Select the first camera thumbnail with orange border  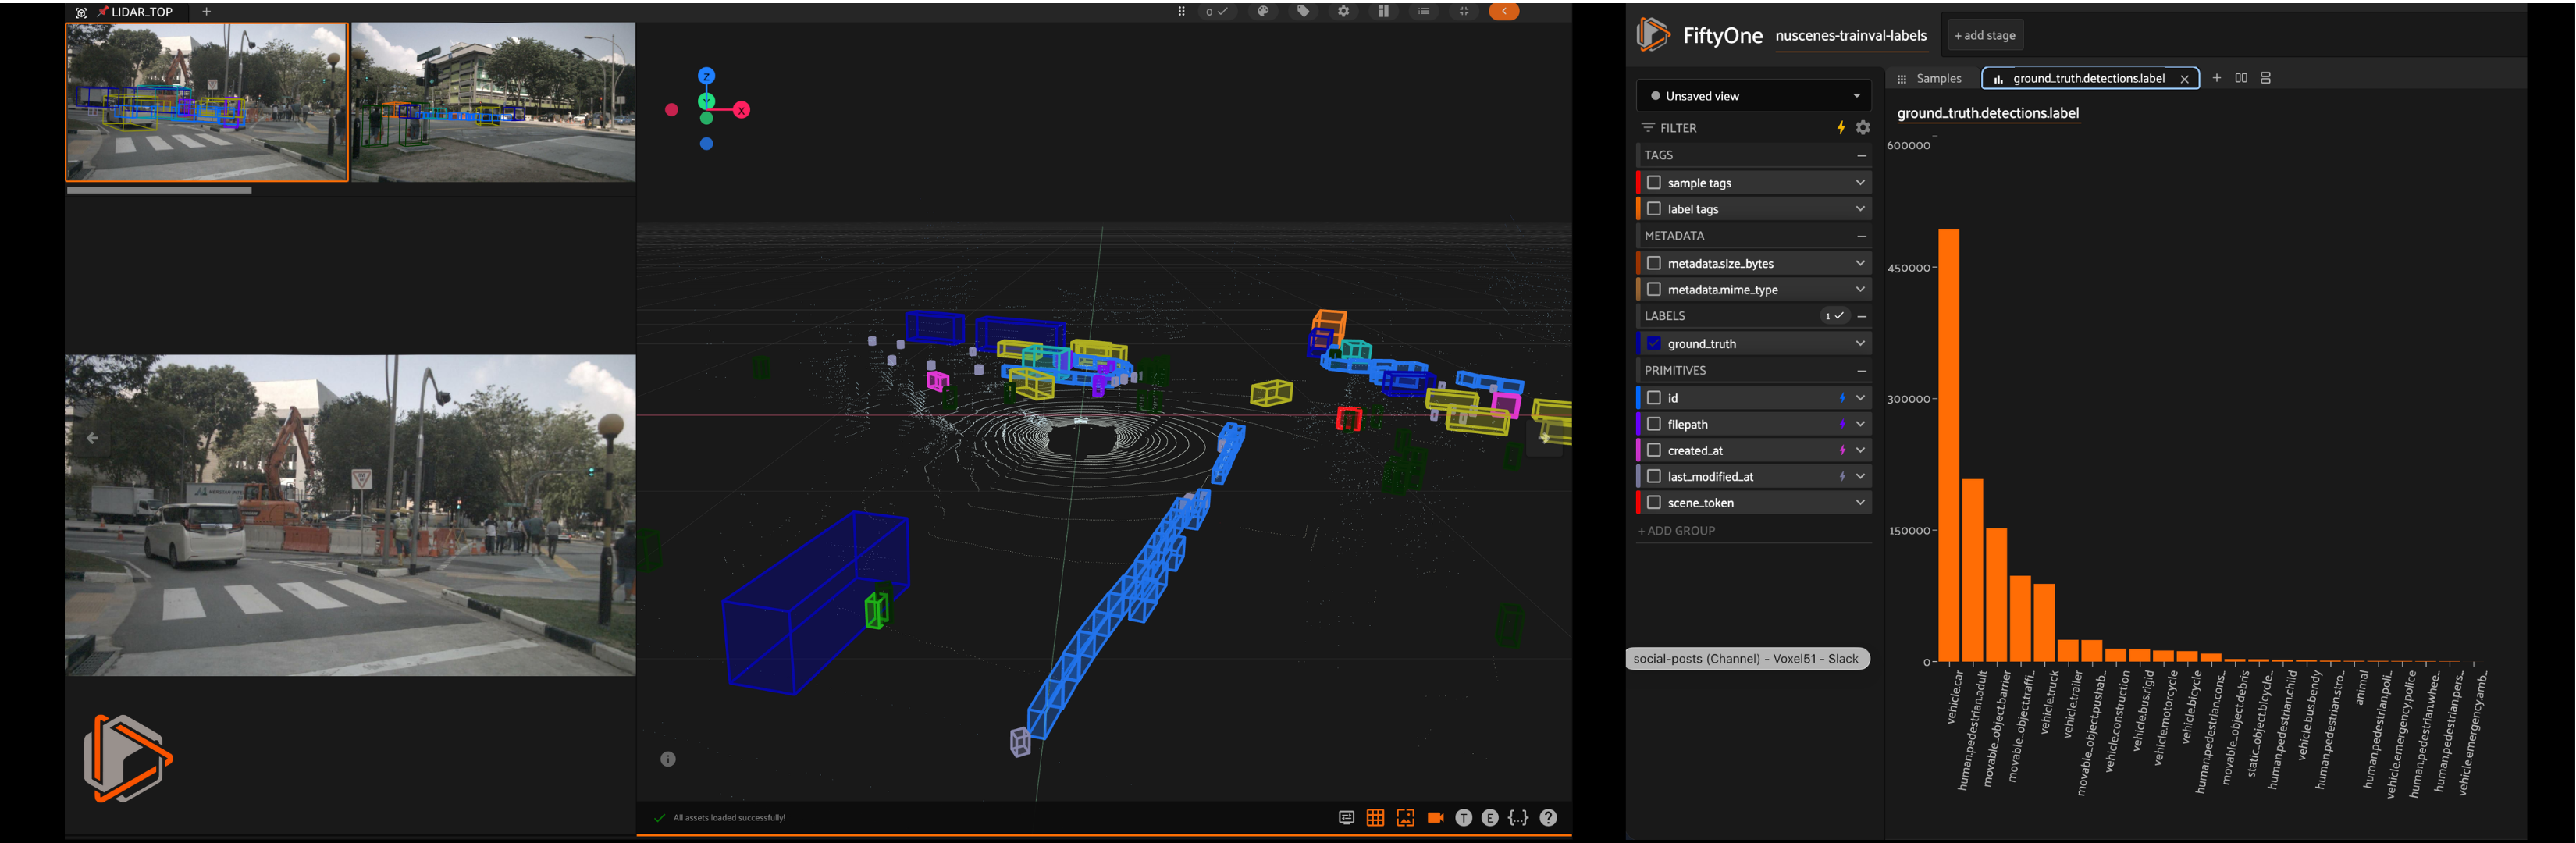click(x=207, y=102)
